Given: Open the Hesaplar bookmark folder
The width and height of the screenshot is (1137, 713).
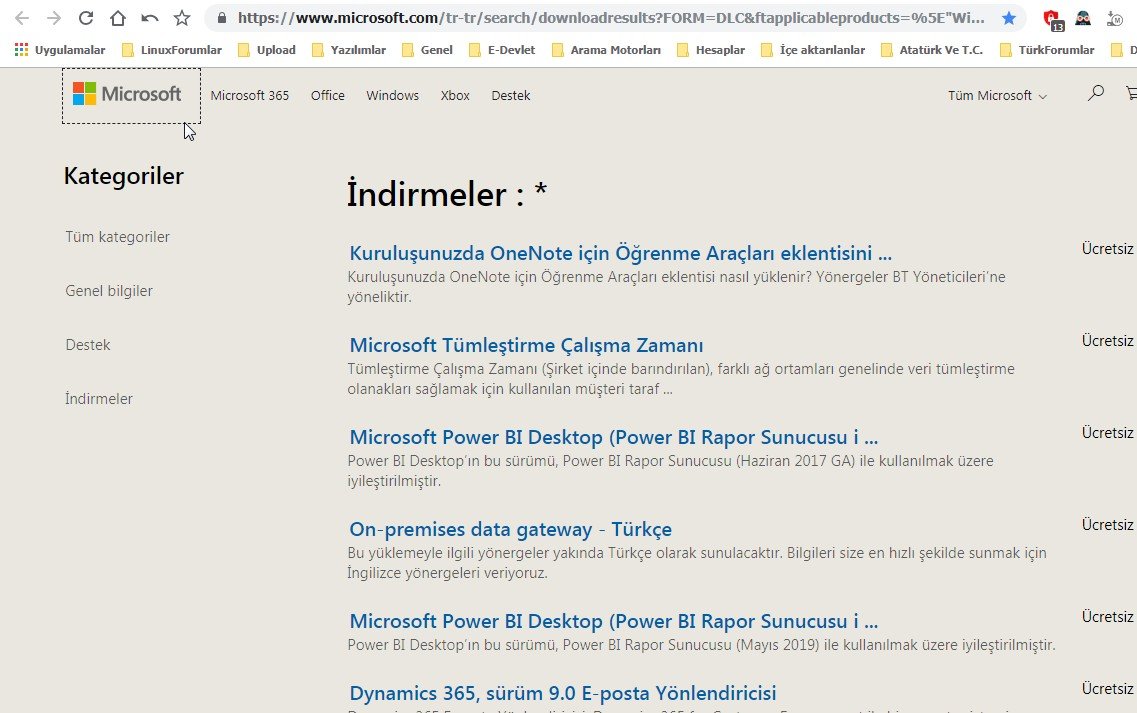Looking at the screenshot, I should [x=711, y=49].
